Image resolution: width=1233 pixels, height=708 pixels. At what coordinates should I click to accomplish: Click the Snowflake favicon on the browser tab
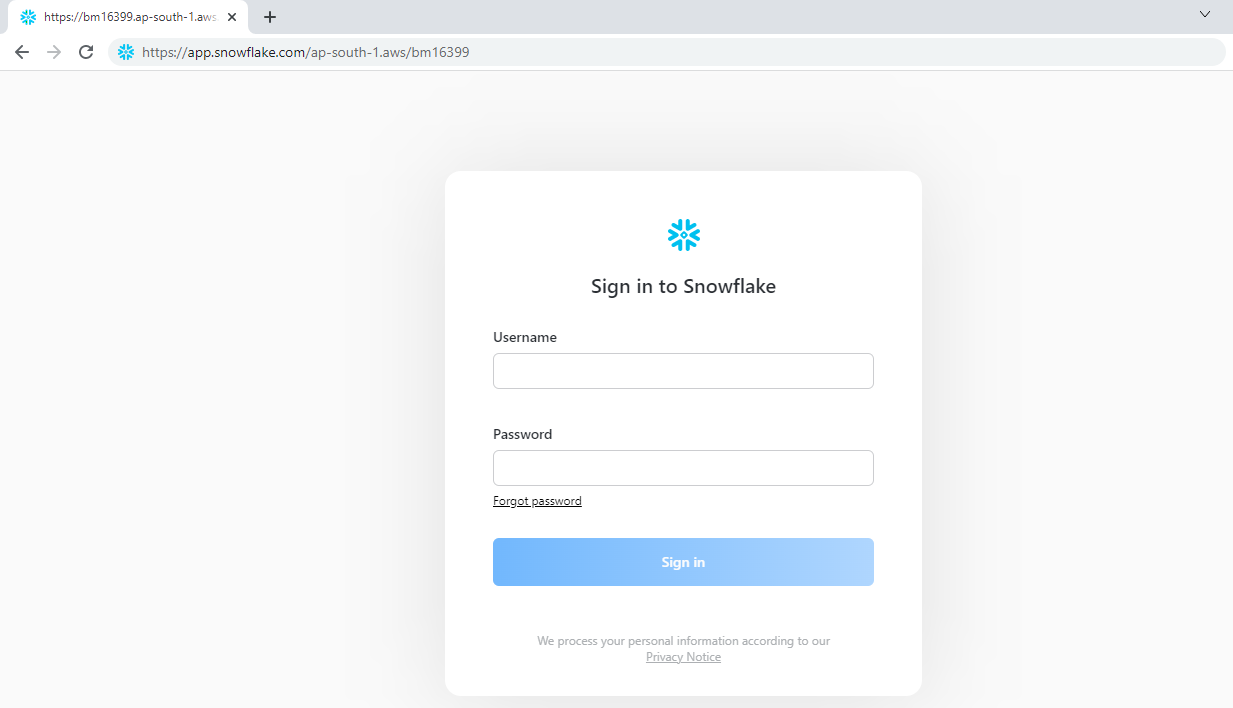point(28,17)
